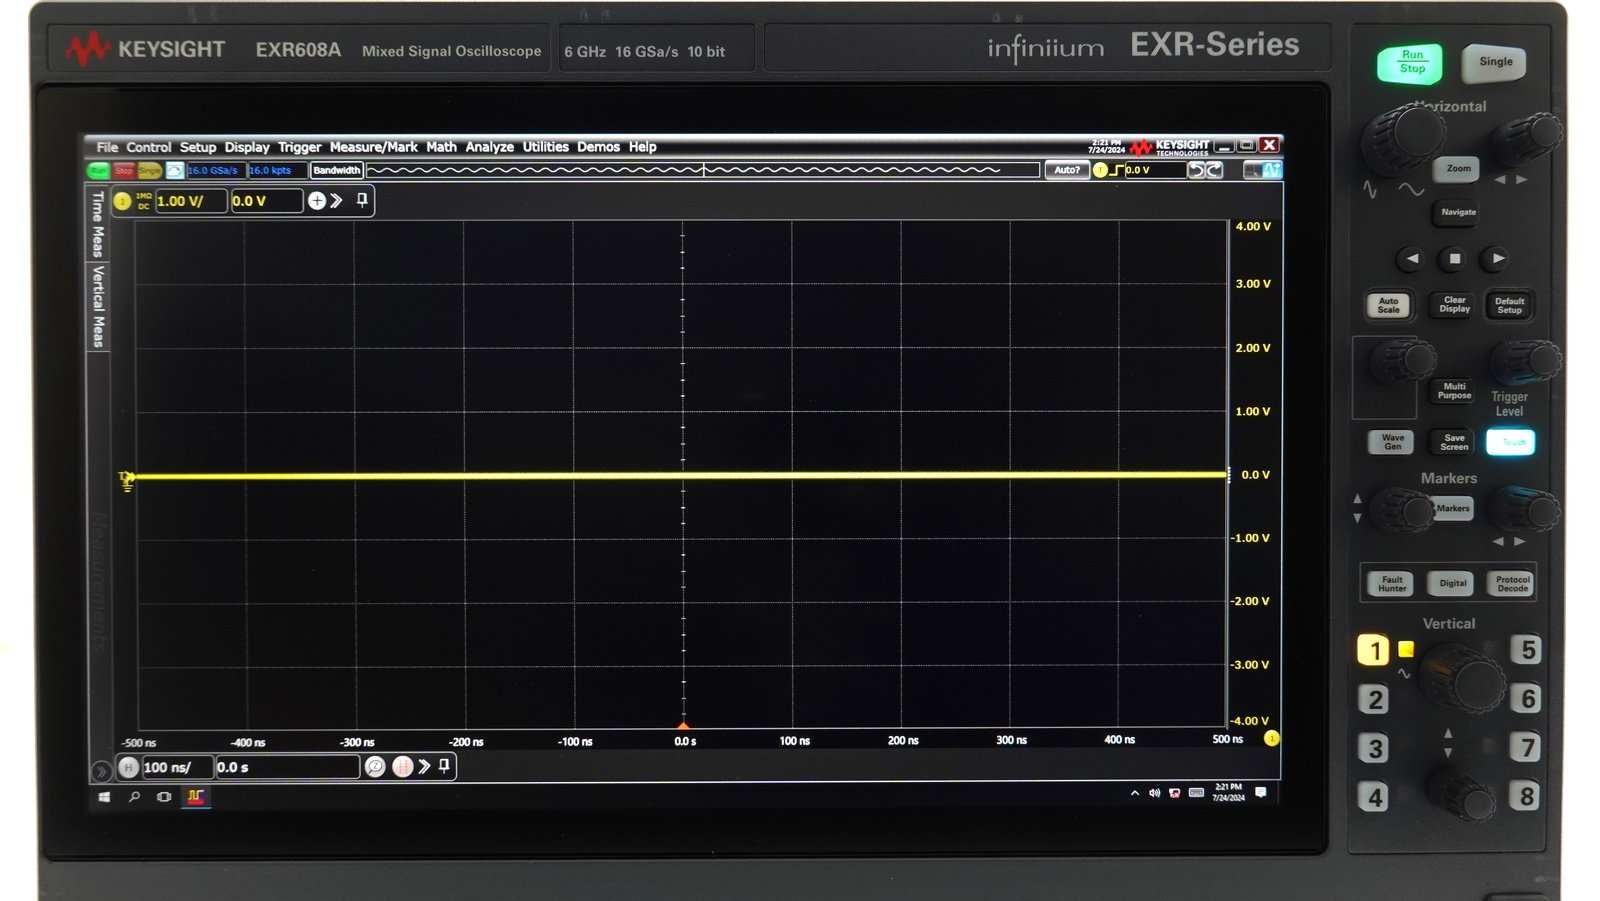Click the 16.0 kpts memory depth field

tap(276, 171)
